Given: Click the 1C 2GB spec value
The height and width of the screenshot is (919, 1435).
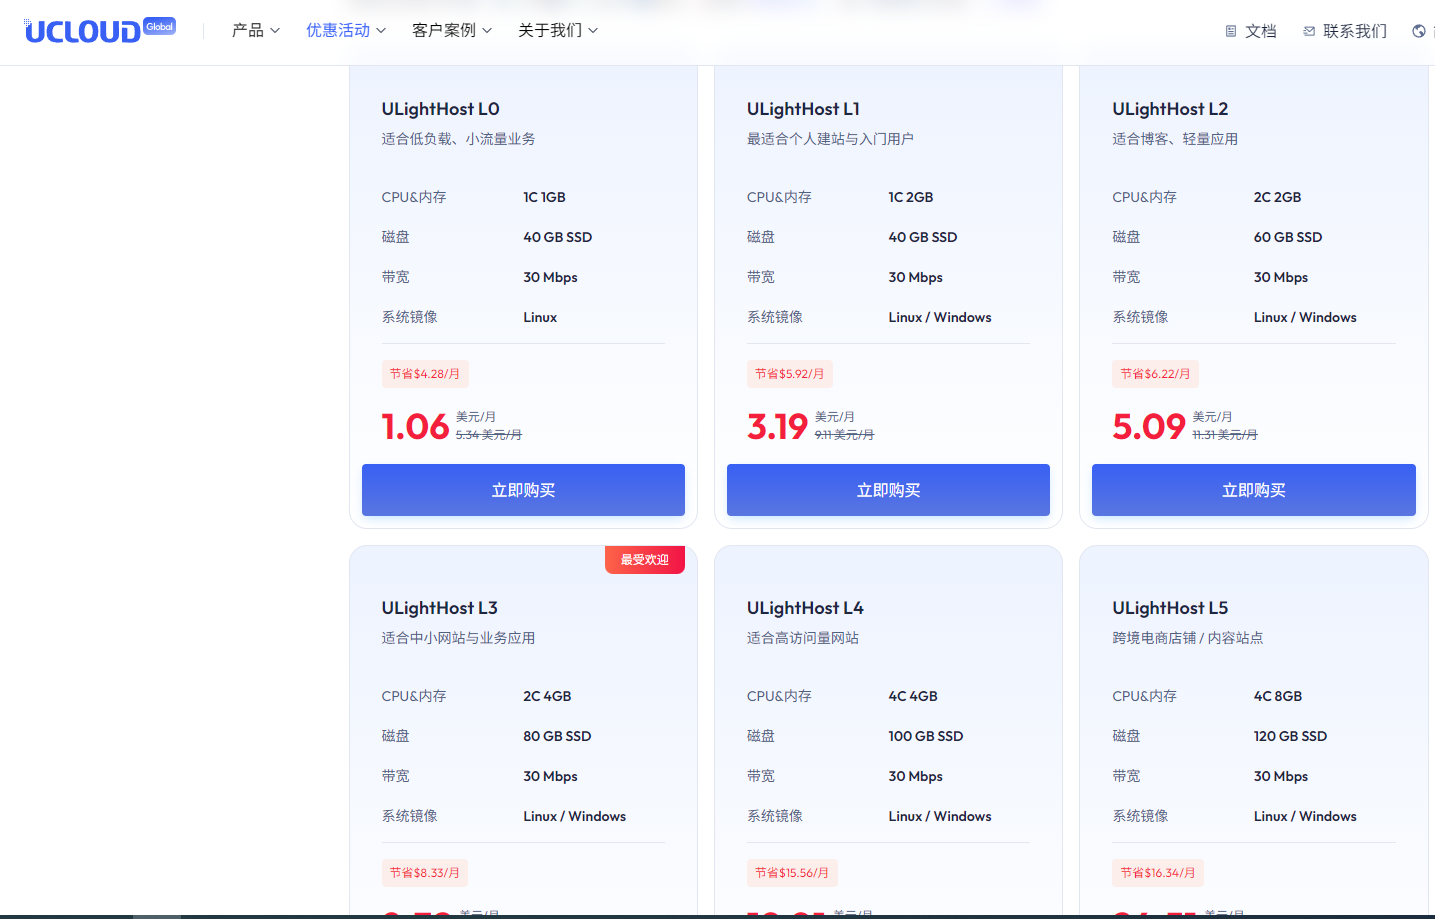Looking at the screenshot, I should (x=911, y=197).
